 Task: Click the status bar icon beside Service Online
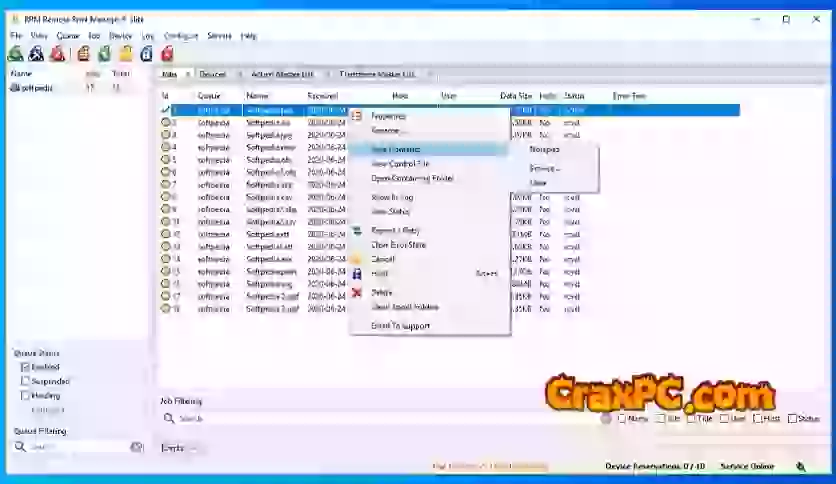click(x=801, y=466)
